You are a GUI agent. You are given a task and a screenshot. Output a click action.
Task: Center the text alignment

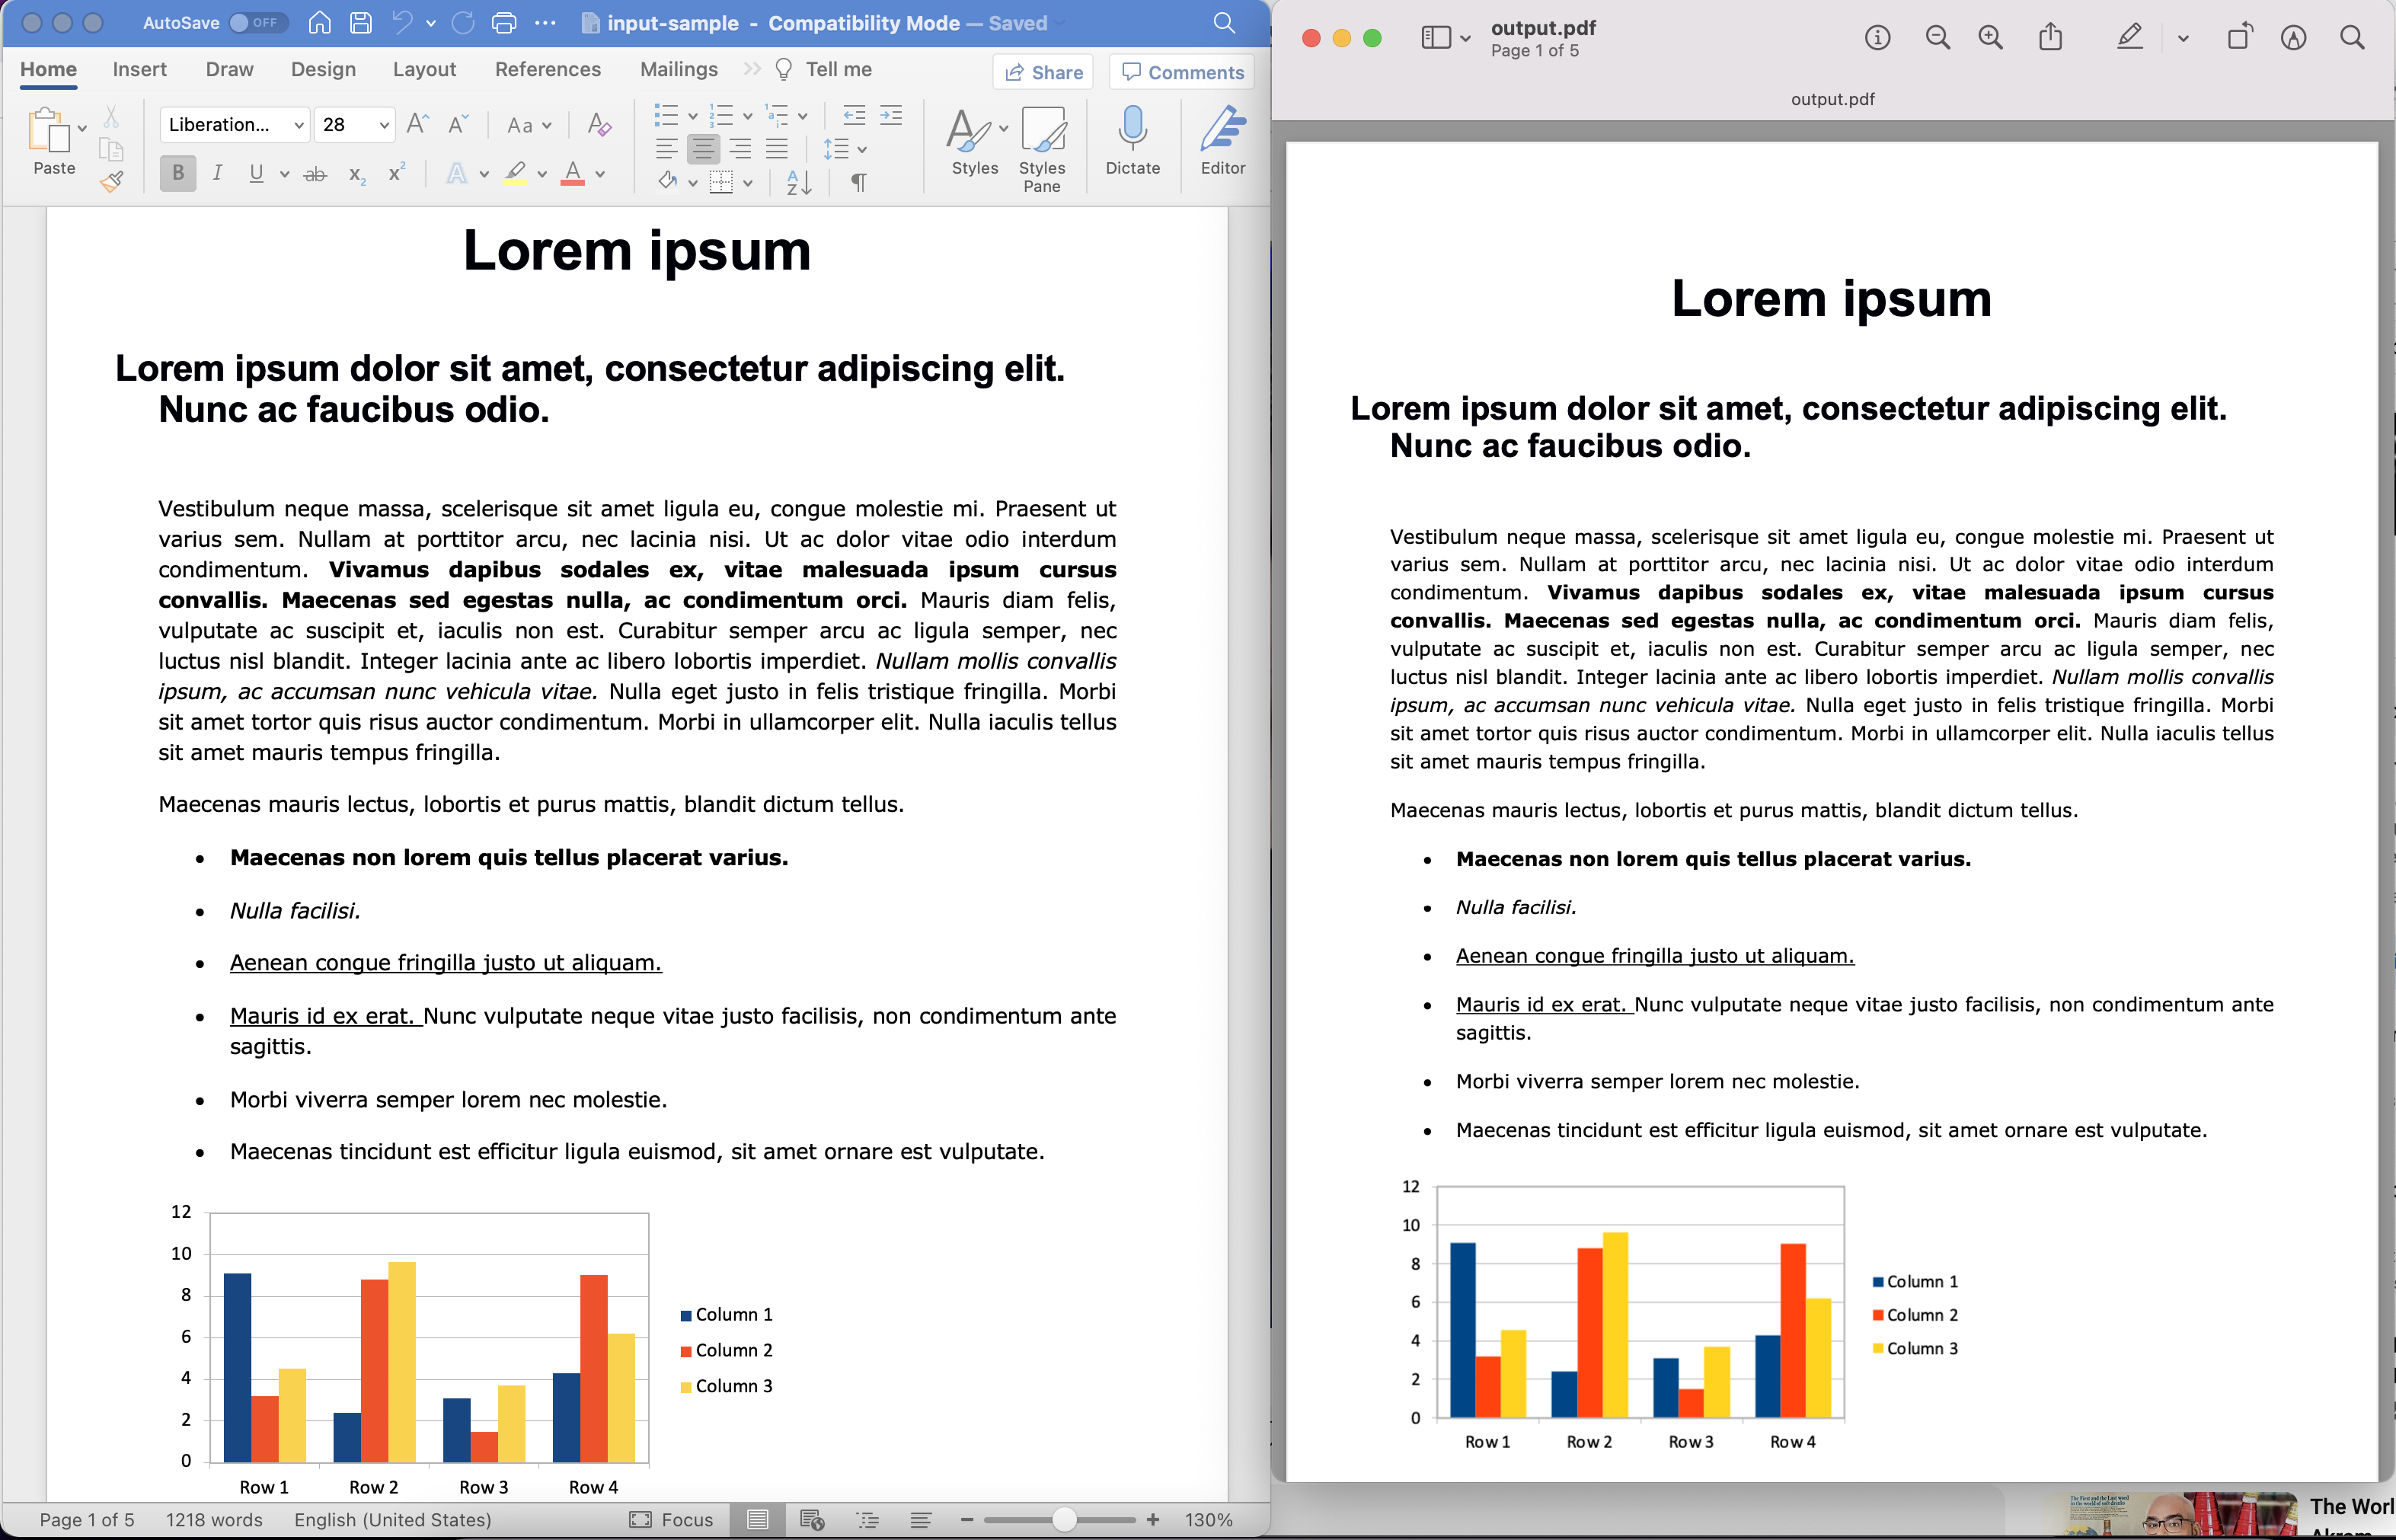point(703,149)
